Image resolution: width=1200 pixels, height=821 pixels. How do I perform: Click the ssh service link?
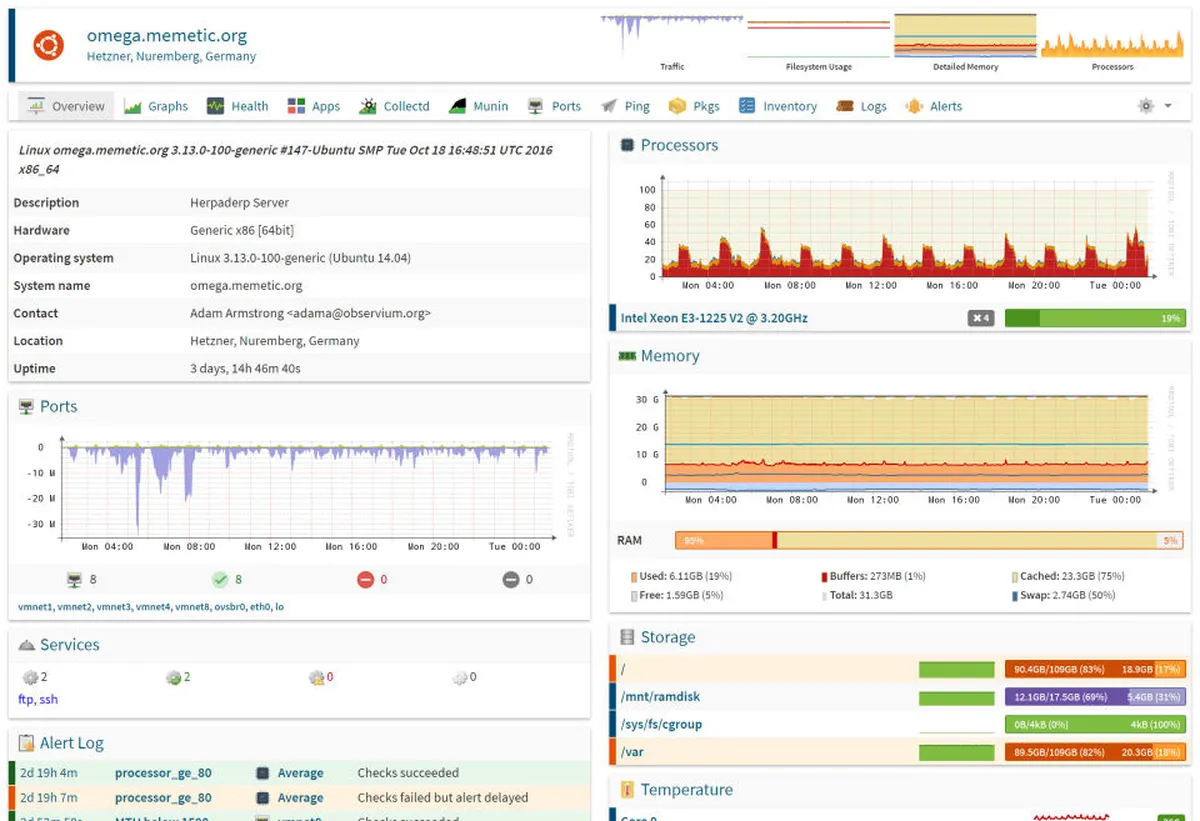[x=48, y=699]
